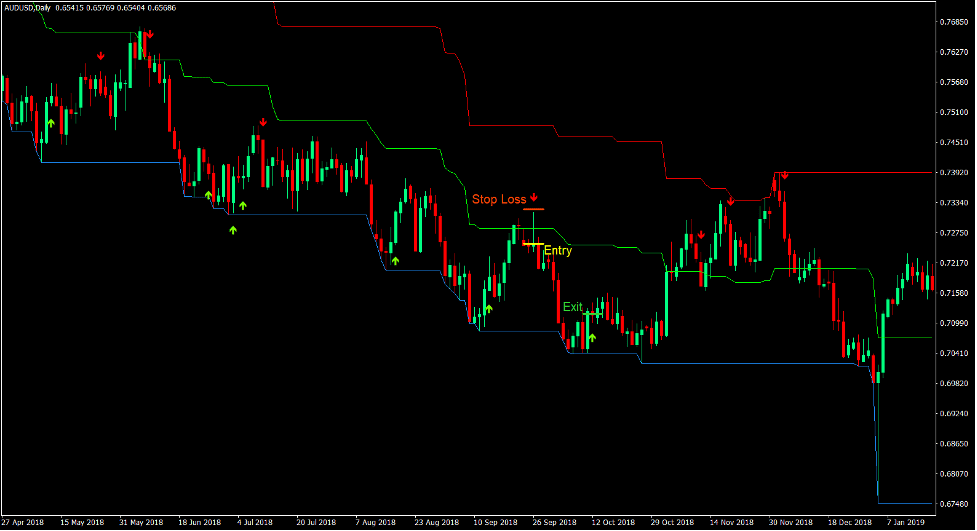
Task: Click the red arrow beside Stop Loss label
Action: point(535,197)
